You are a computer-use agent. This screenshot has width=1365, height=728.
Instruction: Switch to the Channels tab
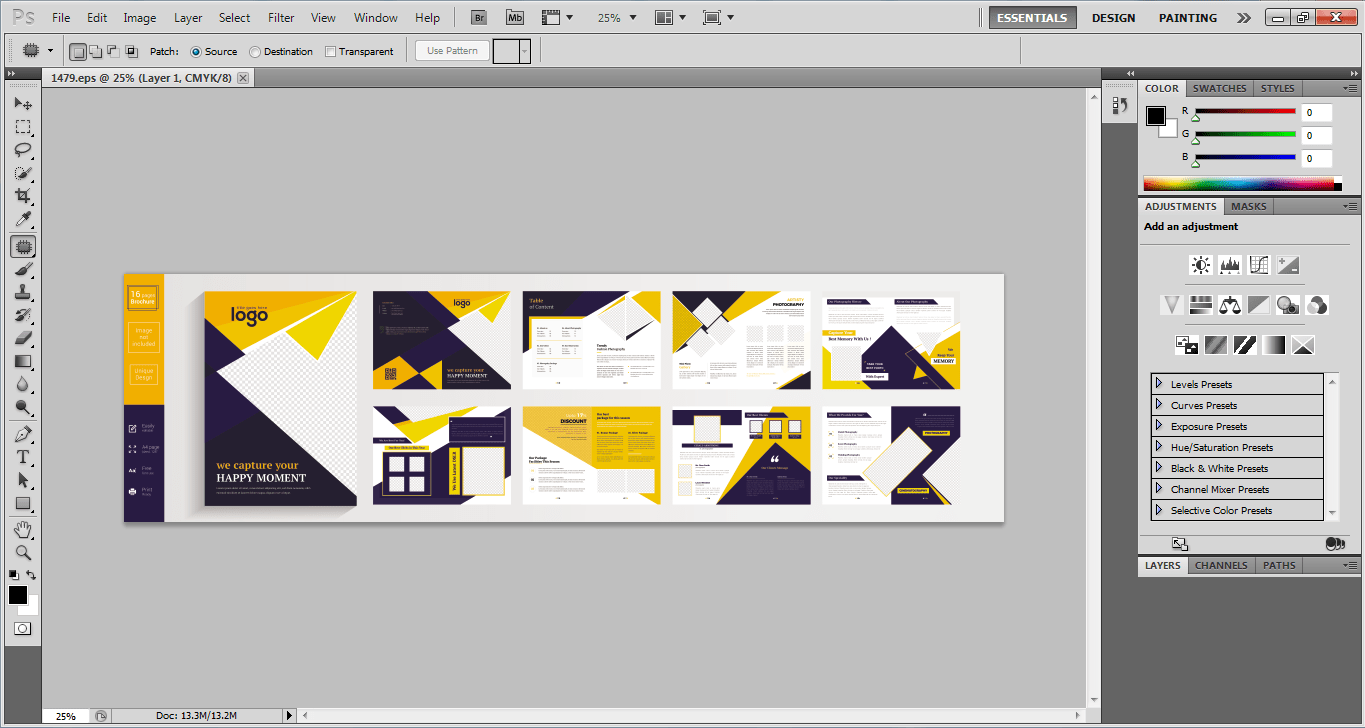point(1221,565)
